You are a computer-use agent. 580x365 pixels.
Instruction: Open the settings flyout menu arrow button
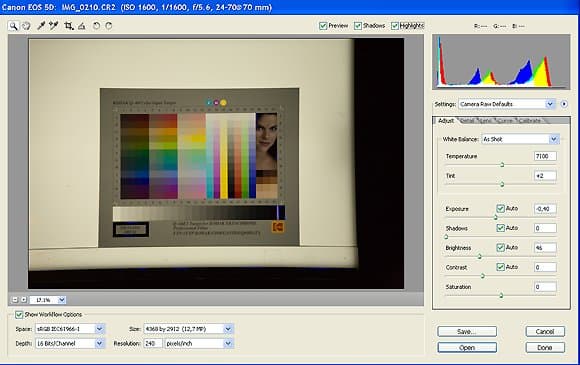point(564,104)
